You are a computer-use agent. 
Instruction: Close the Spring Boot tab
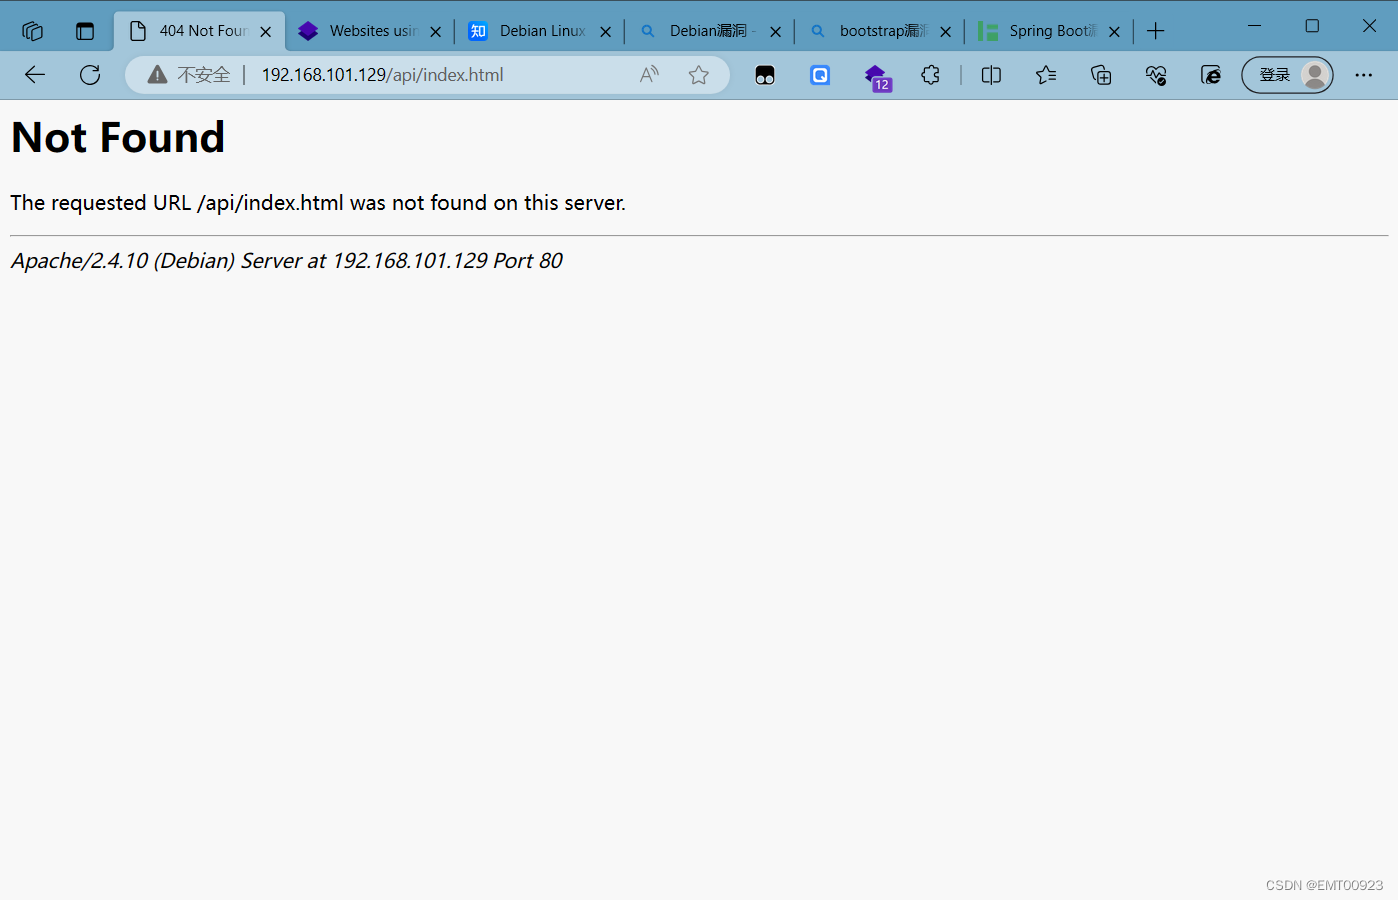(x=1115, y=32)
